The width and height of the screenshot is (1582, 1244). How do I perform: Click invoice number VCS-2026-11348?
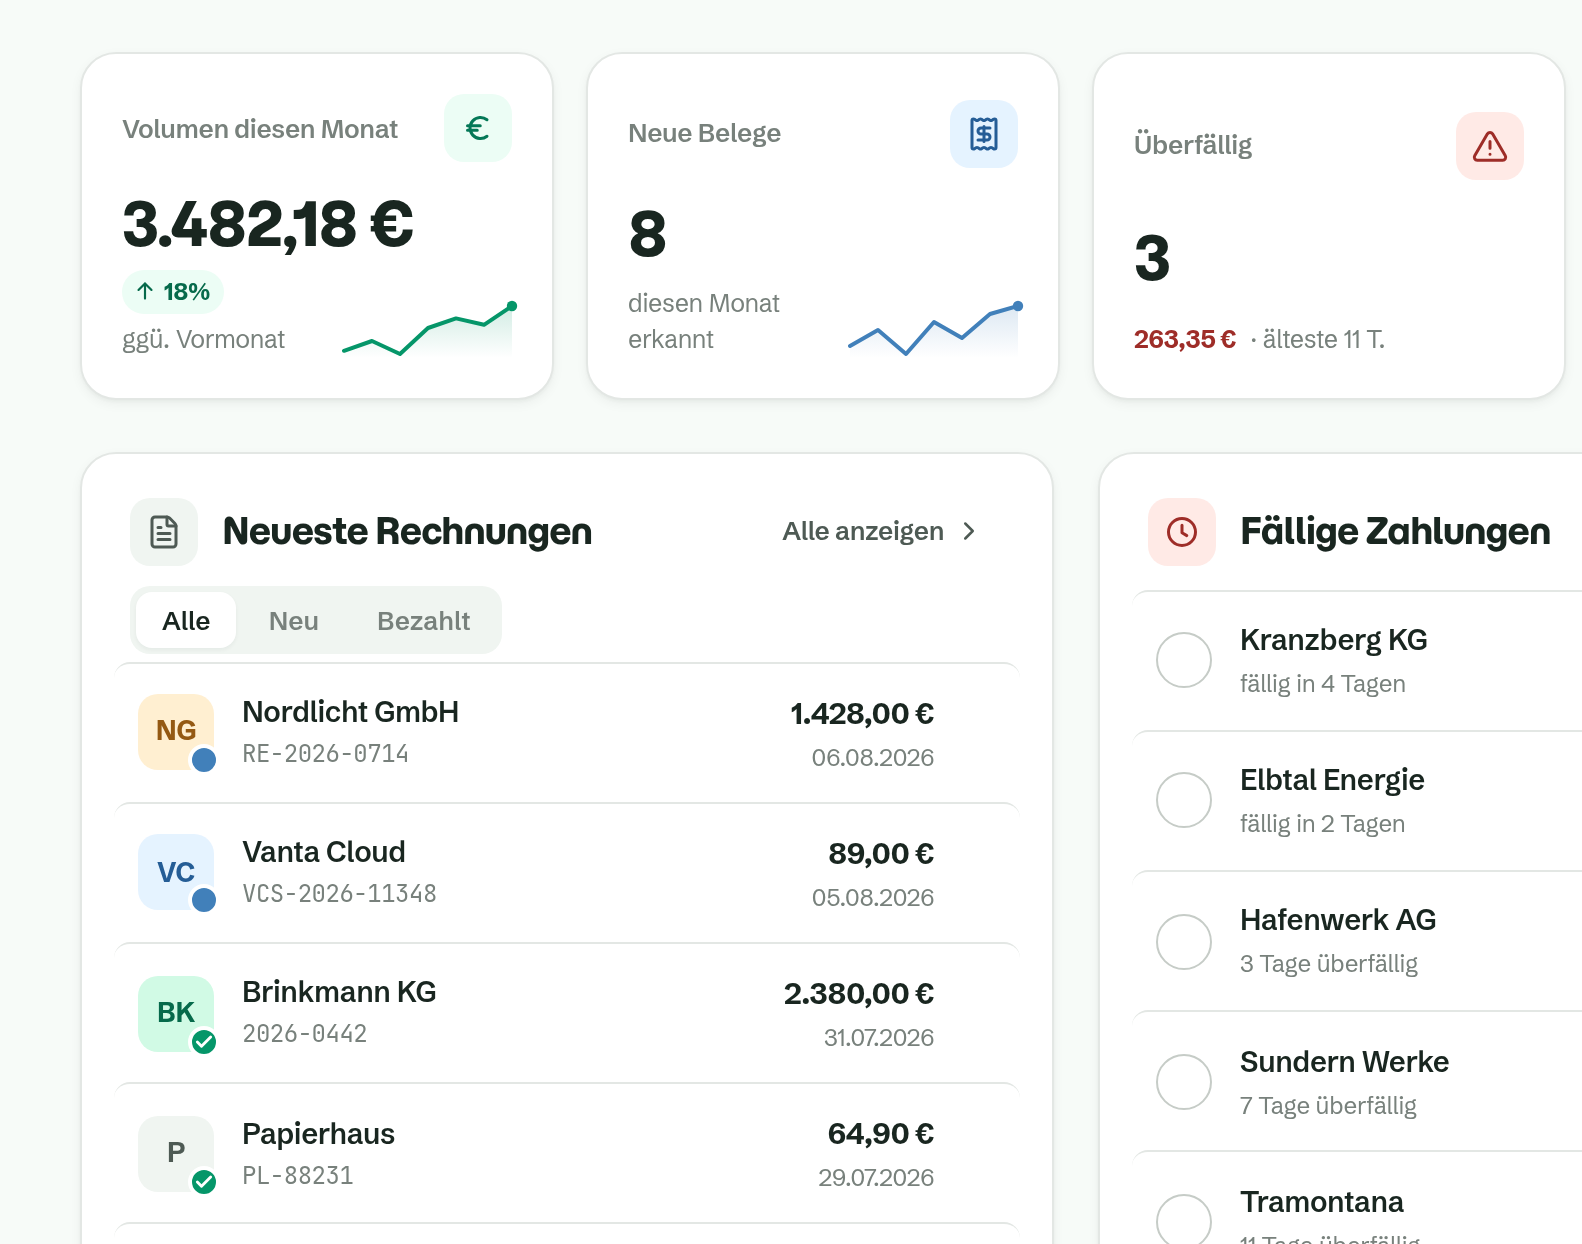[340, 894]
